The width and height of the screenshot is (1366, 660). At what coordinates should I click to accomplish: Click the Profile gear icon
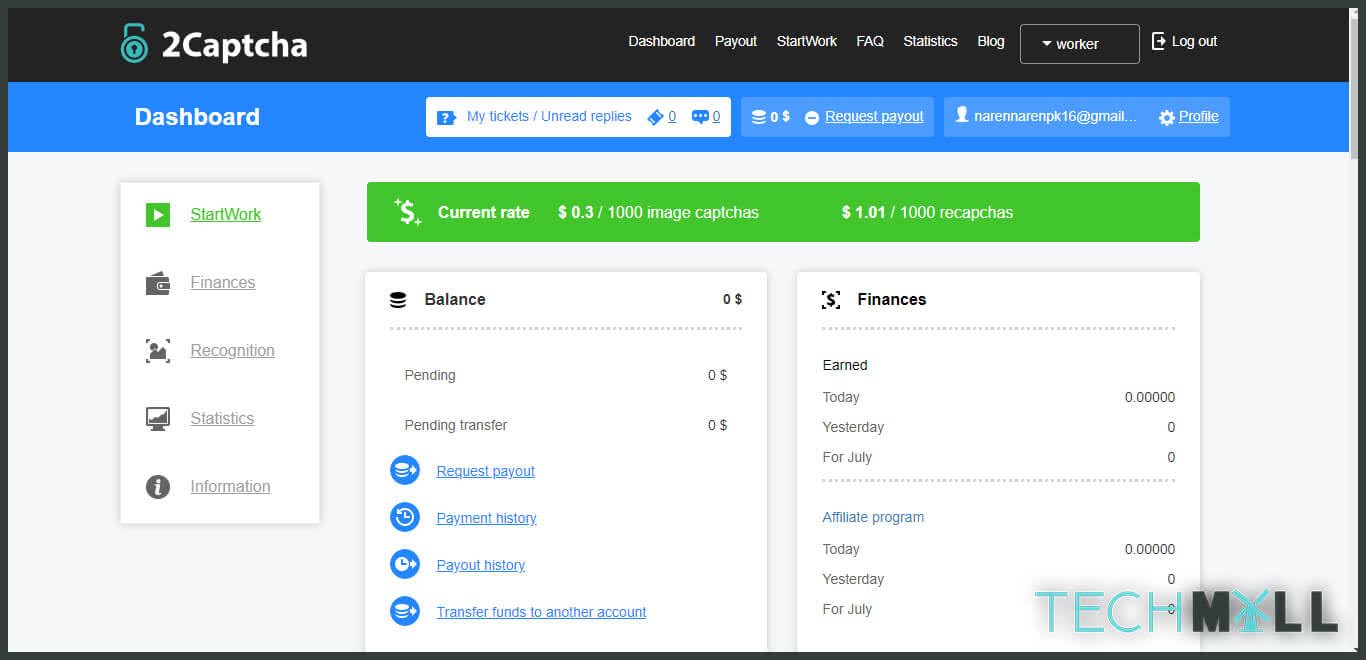click(x=1167, y=117)
